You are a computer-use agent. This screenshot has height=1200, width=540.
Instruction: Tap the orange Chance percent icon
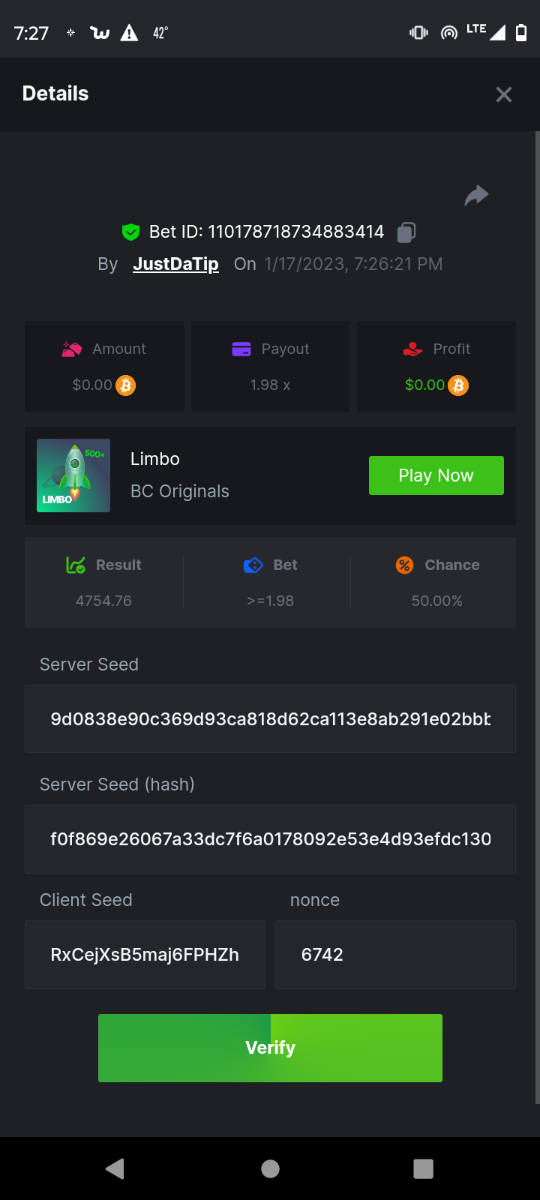click(404, 565)
